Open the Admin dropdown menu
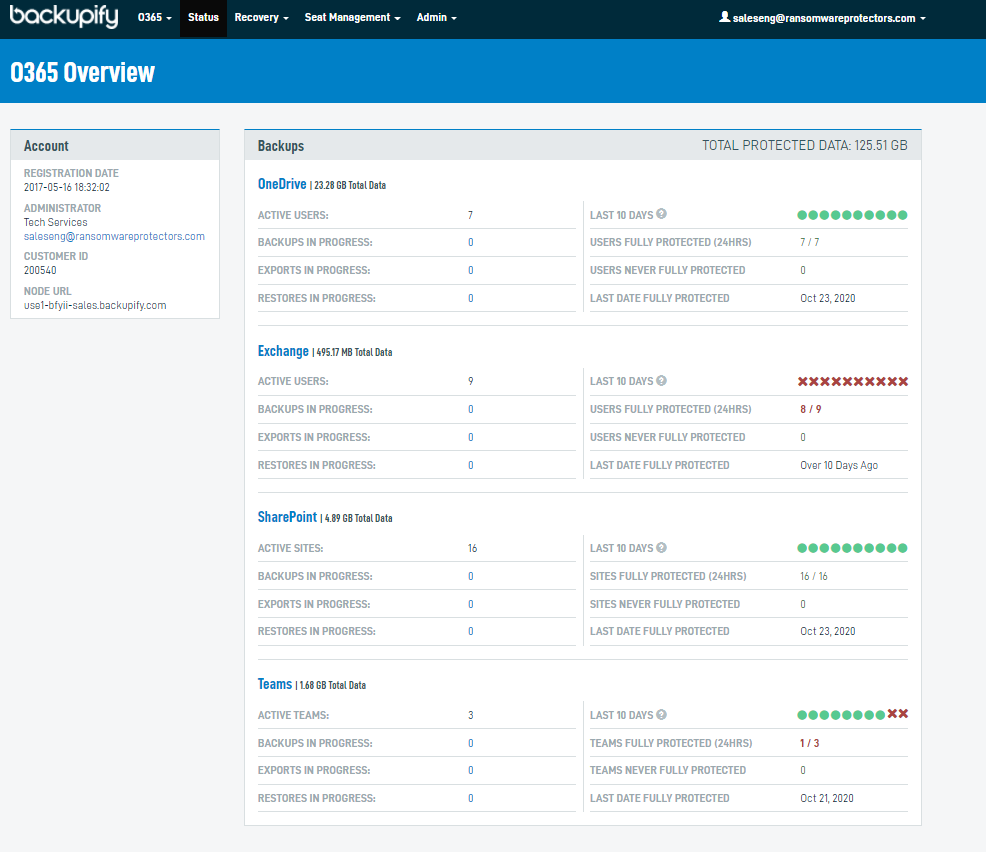 436,18
